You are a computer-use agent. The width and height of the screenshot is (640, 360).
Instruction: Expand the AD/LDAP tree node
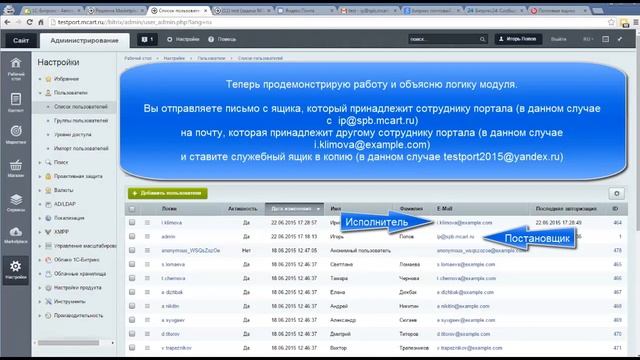pos(40,204)
